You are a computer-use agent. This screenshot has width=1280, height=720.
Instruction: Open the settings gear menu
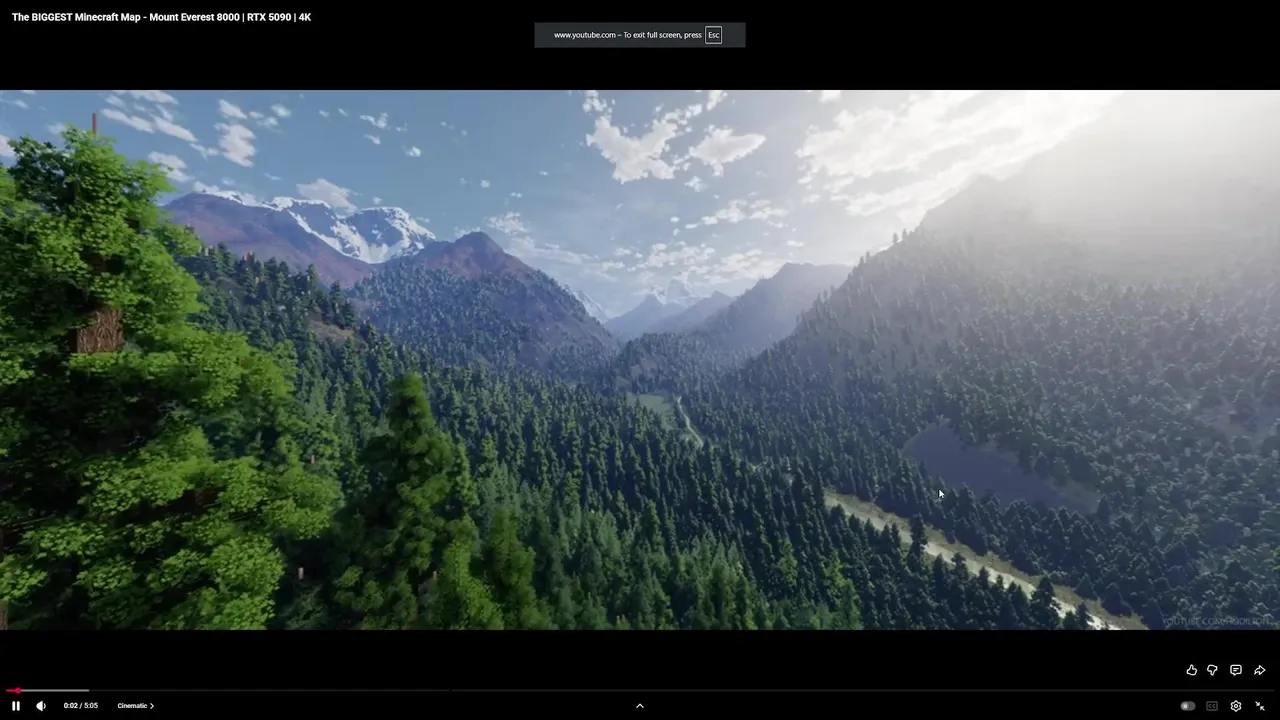click(1236, 706)
